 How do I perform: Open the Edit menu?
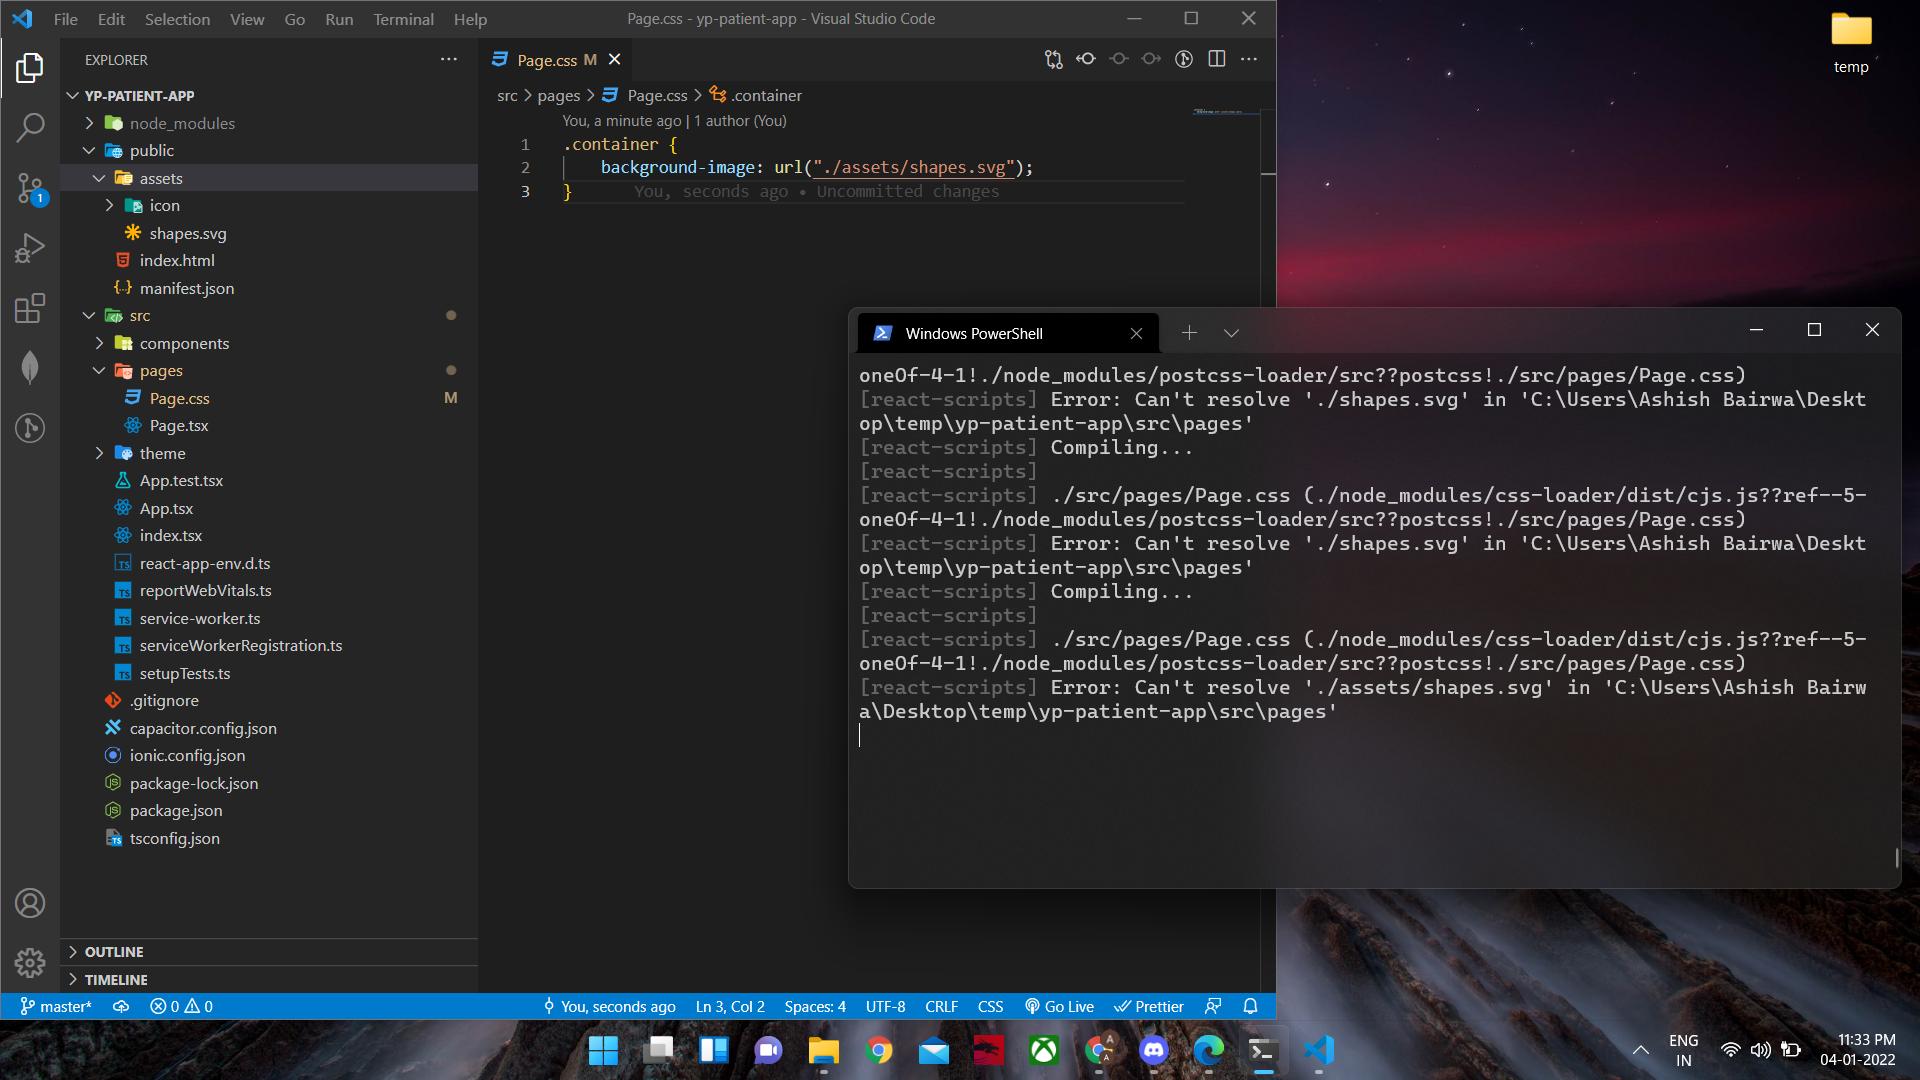(111, 19)
